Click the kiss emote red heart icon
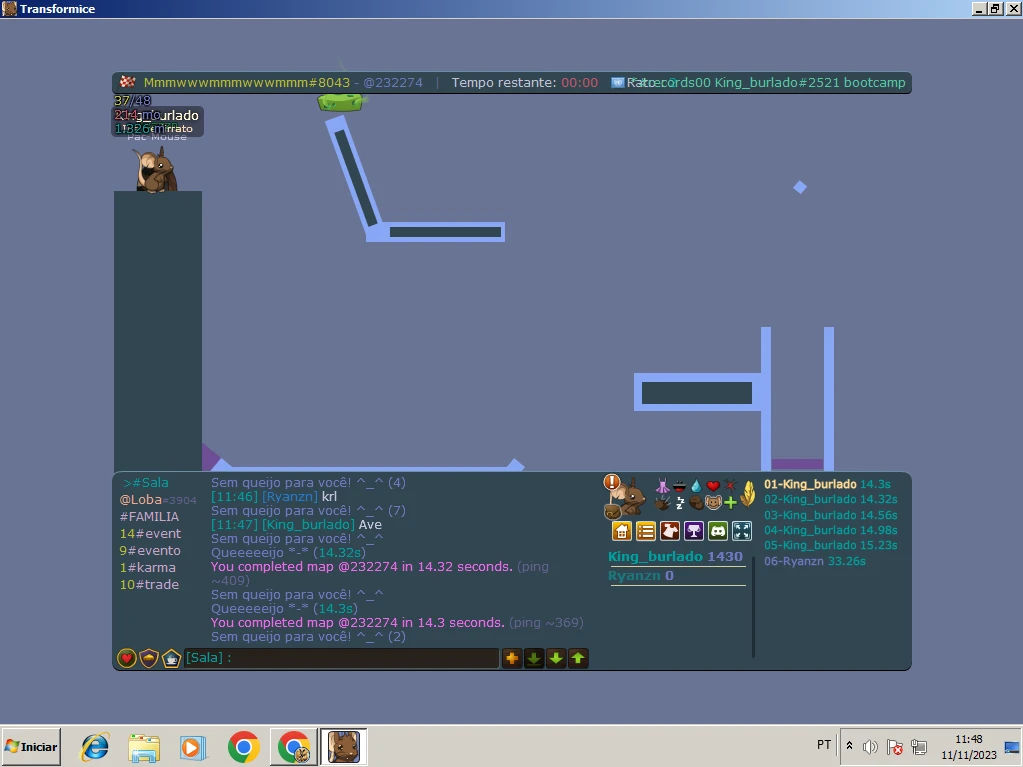This screenshot has height=767, width=1023. [713, 486]
